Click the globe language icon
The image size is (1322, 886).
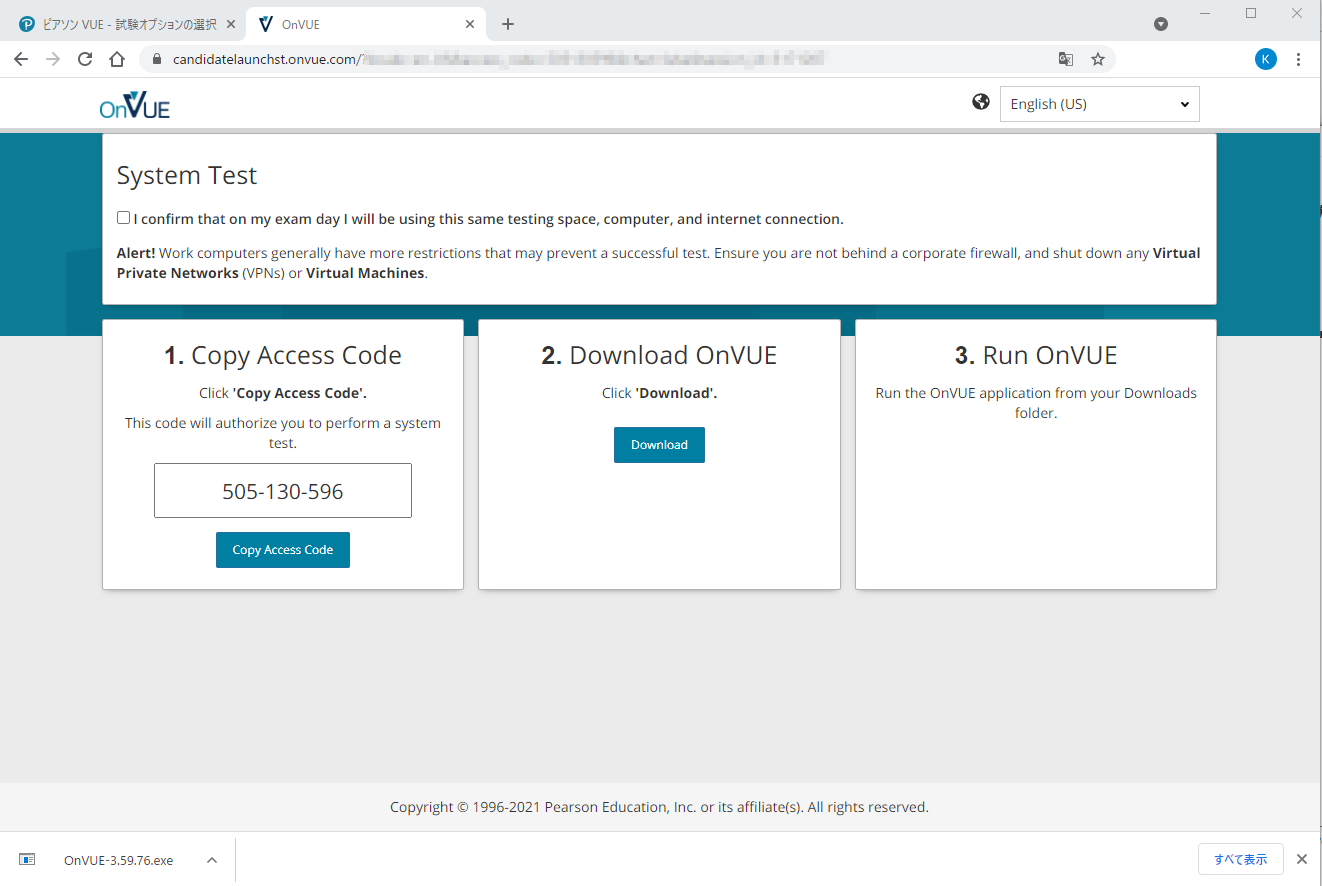tap(981, 102)
